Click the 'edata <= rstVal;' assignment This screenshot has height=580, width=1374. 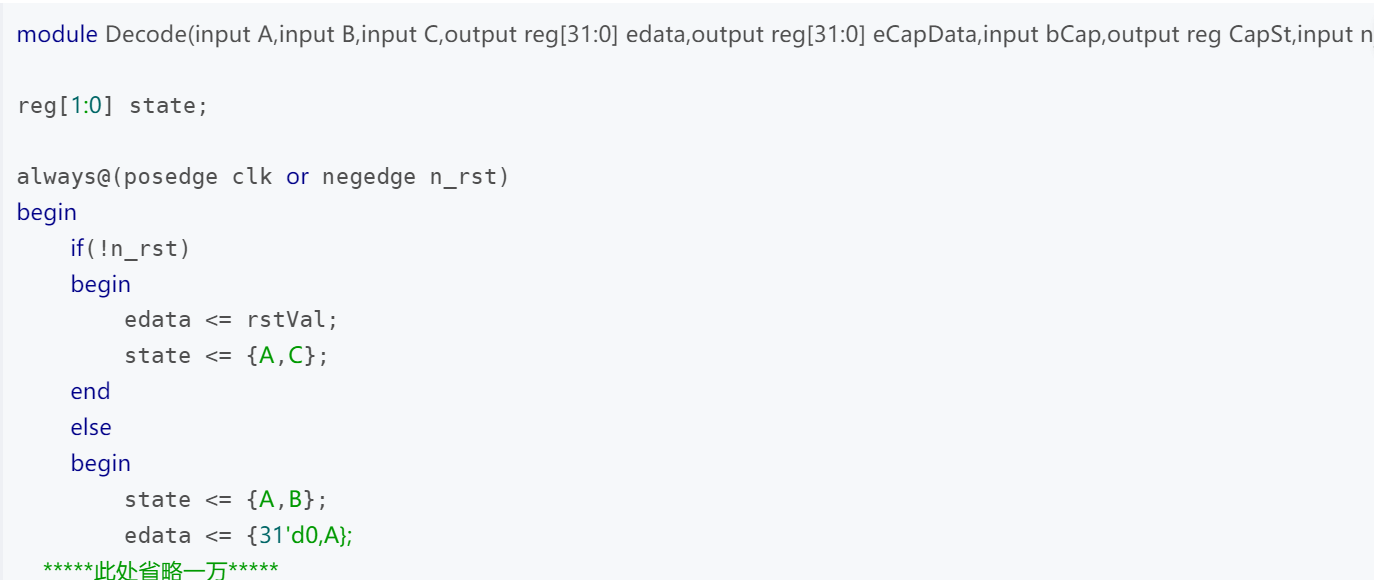click(231, 320)
